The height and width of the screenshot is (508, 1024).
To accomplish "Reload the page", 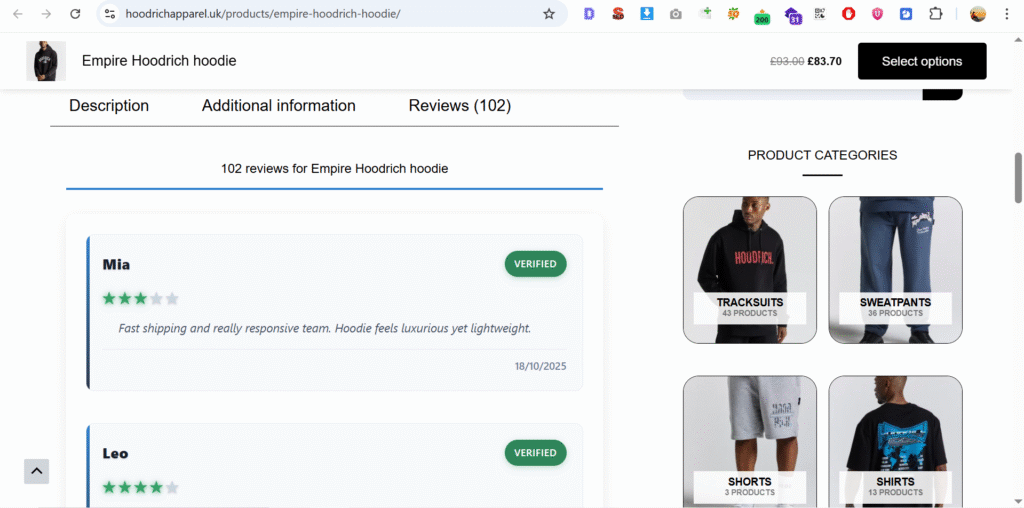I will 75,14.
